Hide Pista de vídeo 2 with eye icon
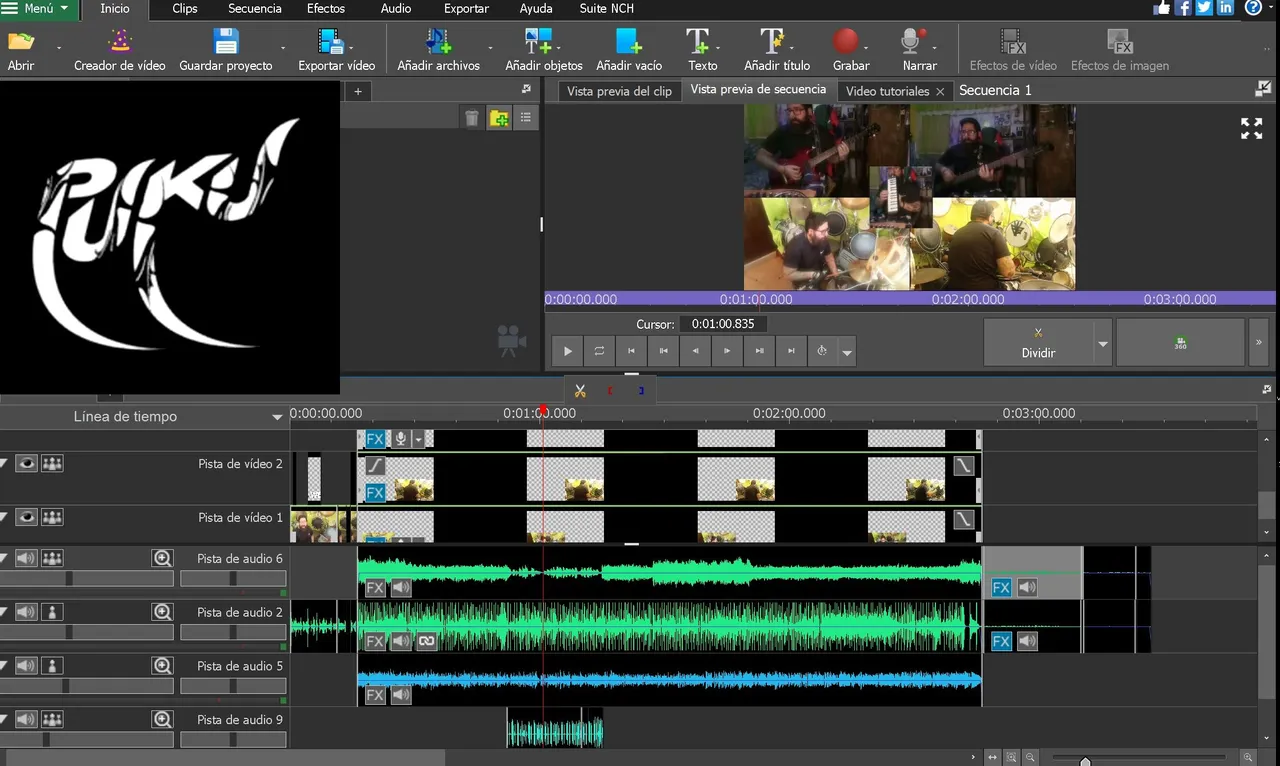Viewport: 1280px width, 766px height. pyautogui.click(x=26, y=463)
